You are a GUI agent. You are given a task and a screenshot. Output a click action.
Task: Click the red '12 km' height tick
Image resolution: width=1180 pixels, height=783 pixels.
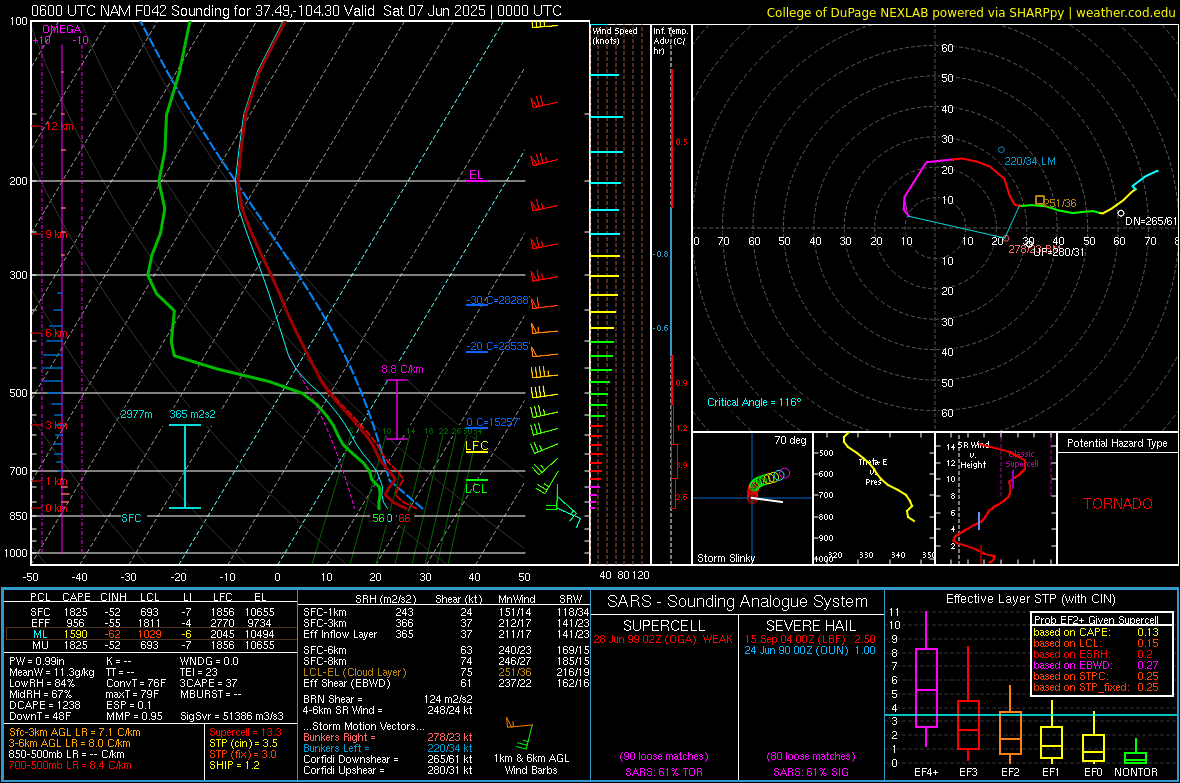pyautogui.click(x=58, y=126)
